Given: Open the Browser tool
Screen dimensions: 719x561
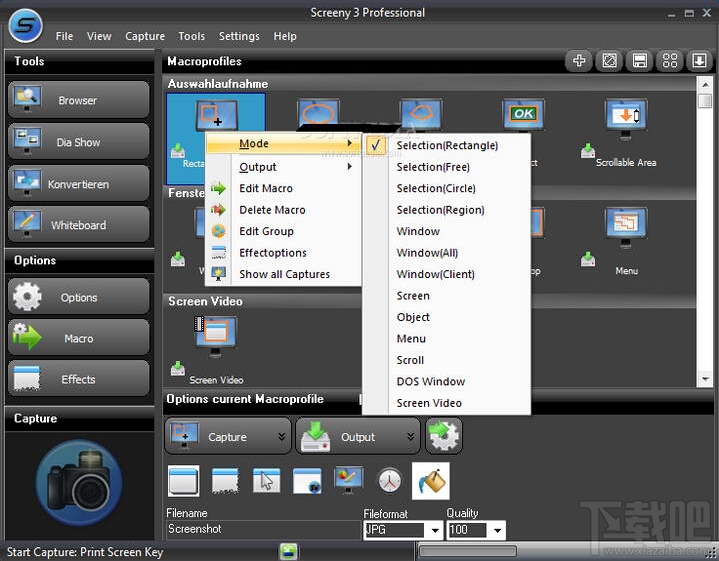Looking at the screenshot, I should [x=79, y=100].
